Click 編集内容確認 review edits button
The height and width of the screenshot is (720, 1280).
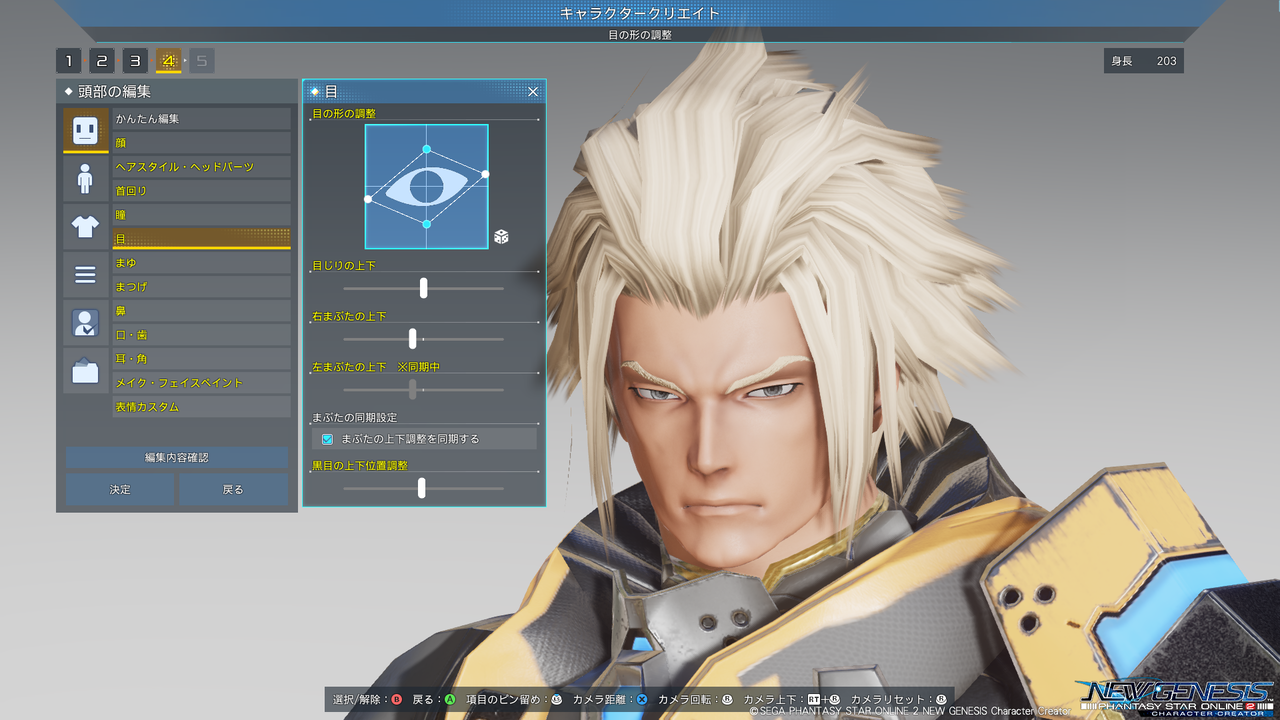(x=177, y=457)
